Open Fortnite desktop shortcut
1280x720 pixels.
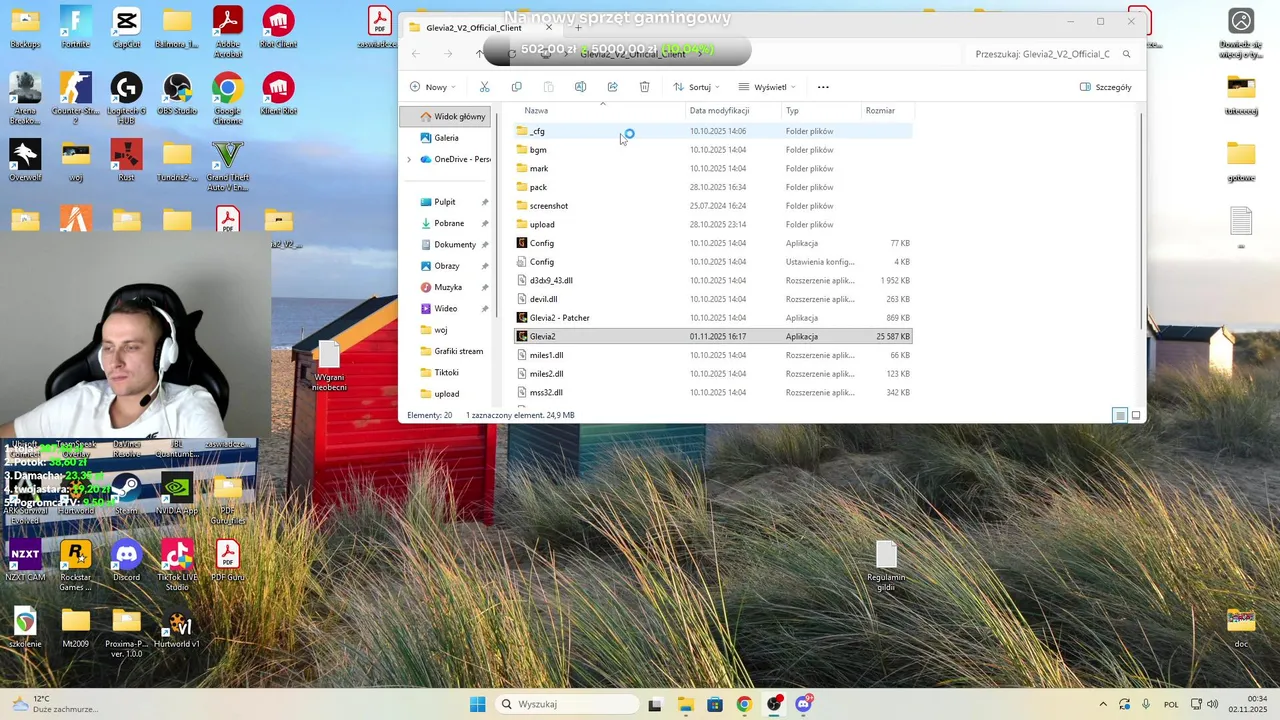[x=76, y=27]
